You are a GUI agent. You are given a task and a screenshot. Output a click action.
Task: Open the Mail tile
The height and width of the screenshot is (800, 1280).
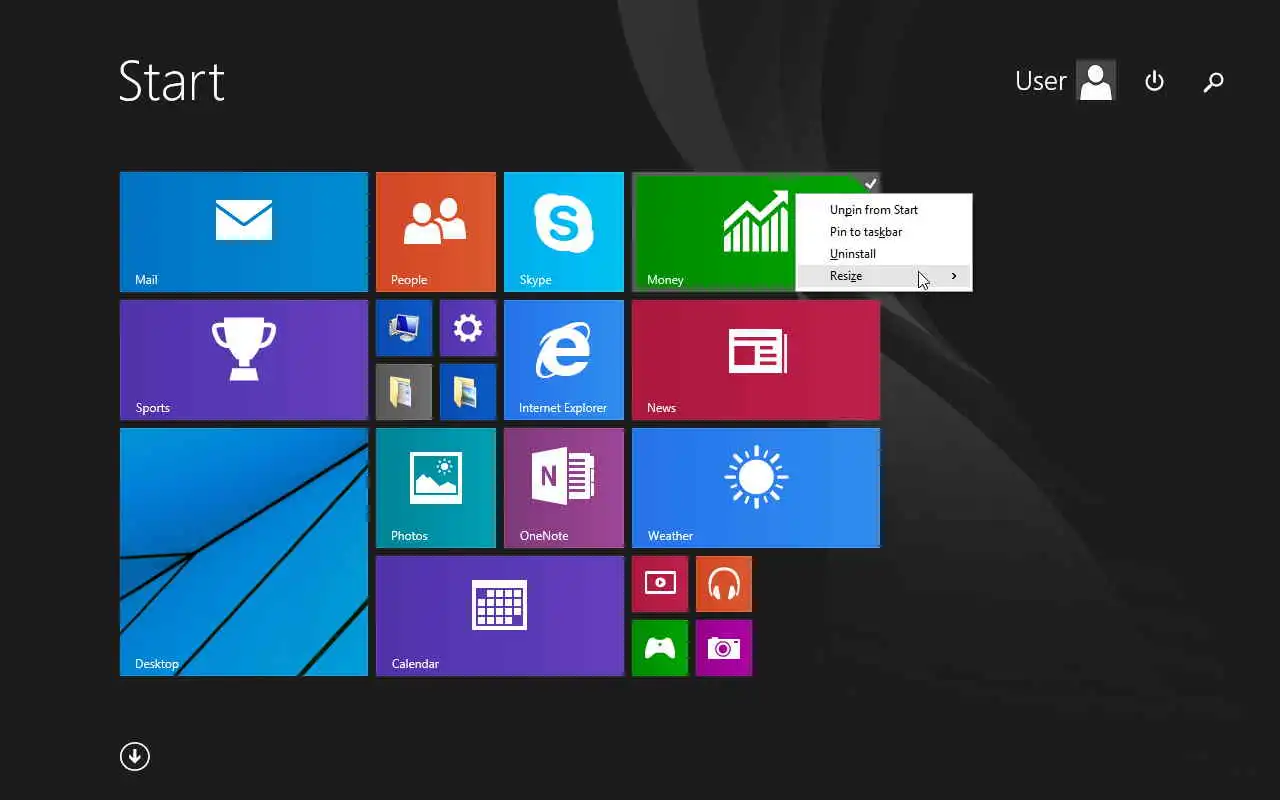pos(244,232)
